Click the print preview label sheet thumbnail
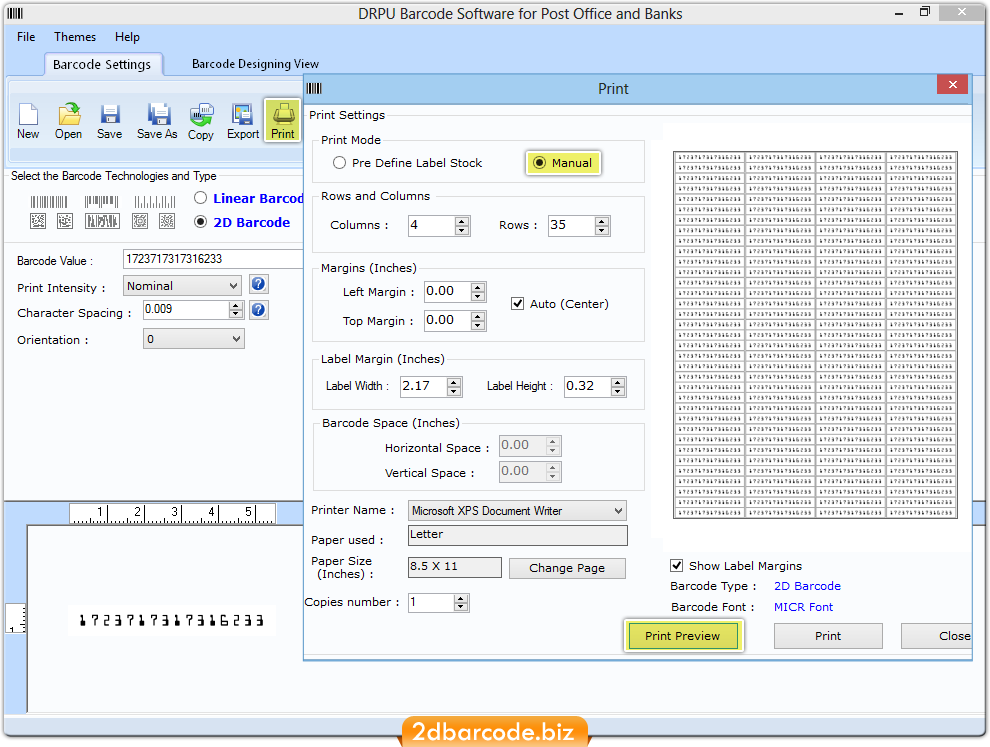The width and height of the screenshot is (990, 747). click(815, 335)
